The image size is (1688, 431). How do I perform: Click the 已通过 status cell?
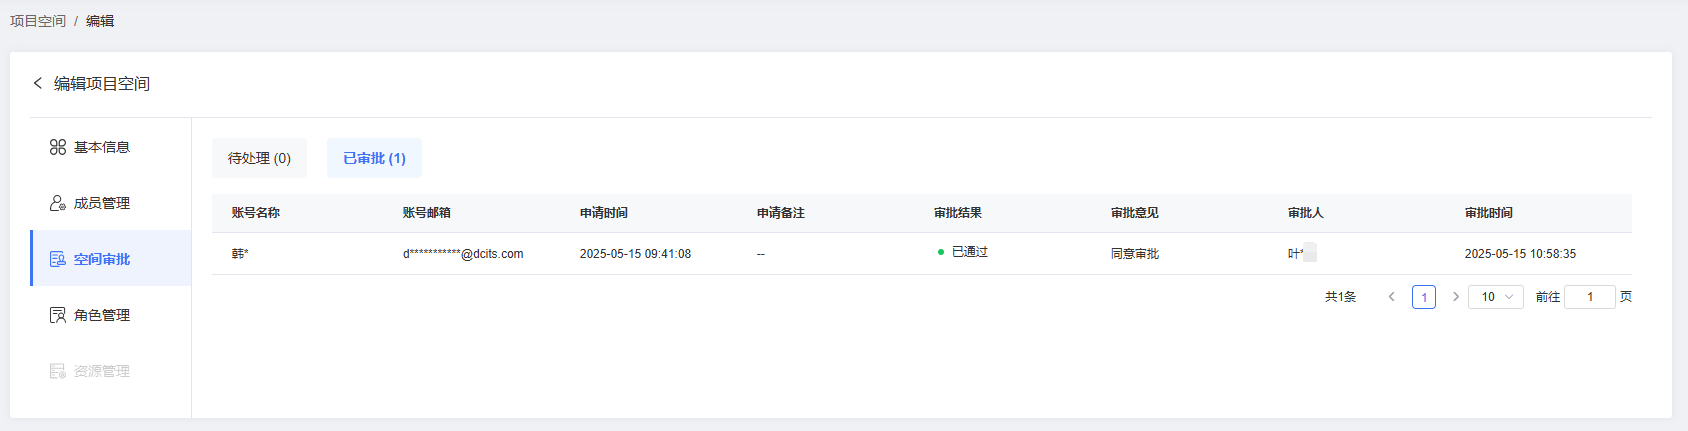[x=963, y=252]
